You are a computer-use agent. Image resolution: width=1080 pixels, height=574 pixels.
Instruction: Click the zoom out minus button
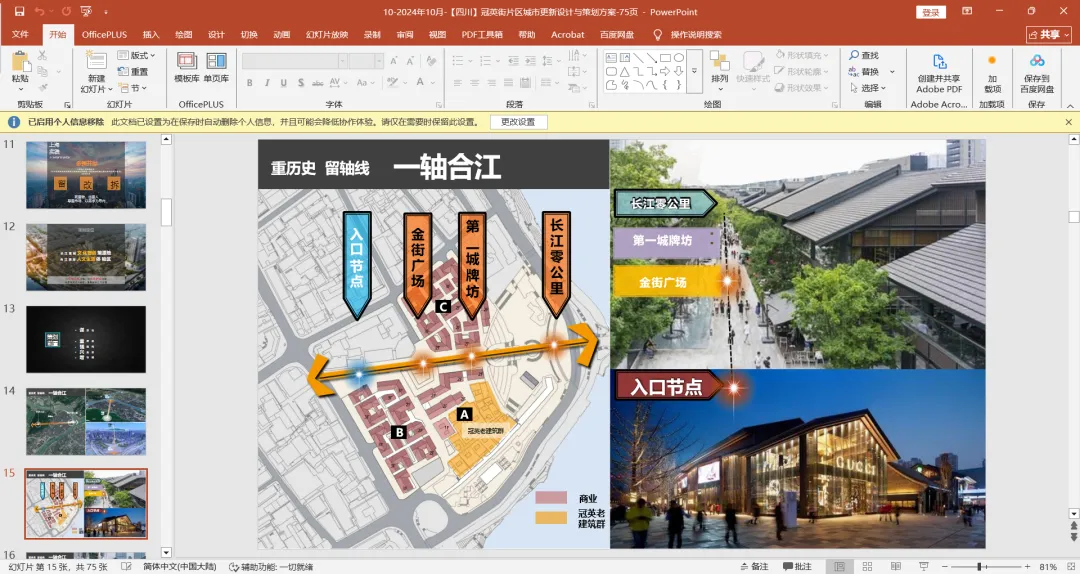(x=944, y=566)
